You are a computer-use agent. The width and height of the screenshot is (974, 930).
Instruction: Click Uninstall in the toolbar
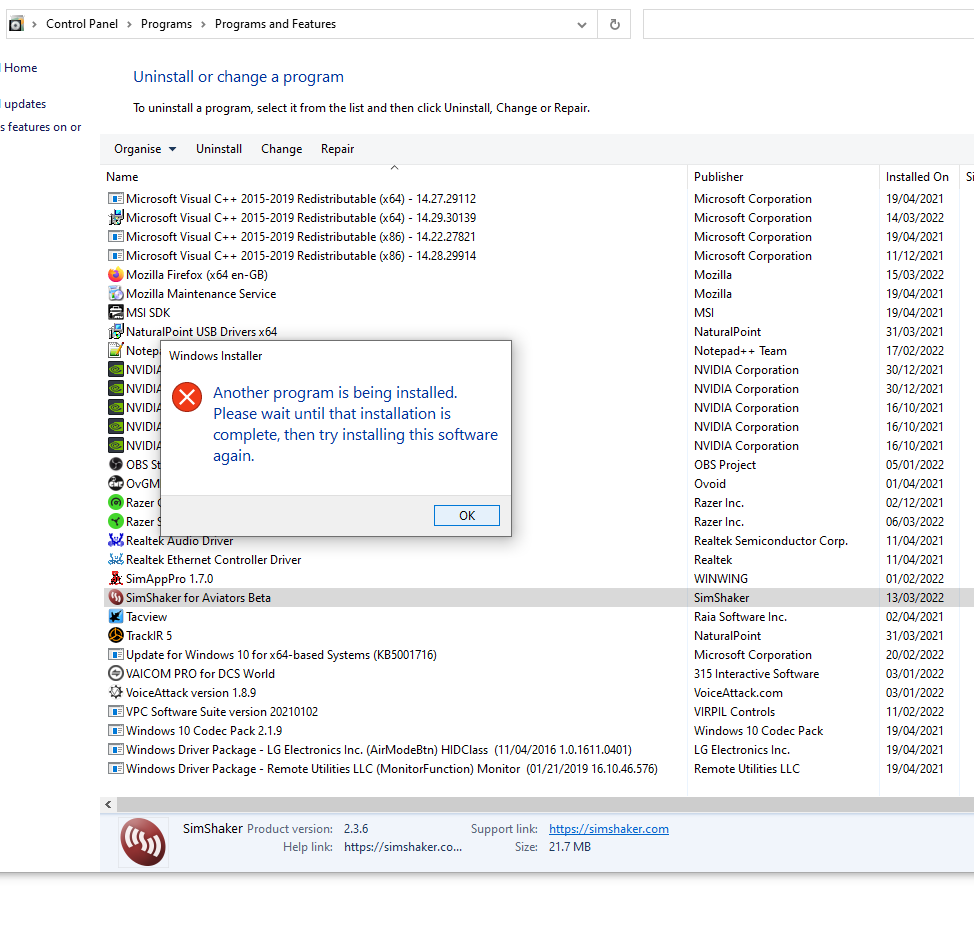coord(219,149)
